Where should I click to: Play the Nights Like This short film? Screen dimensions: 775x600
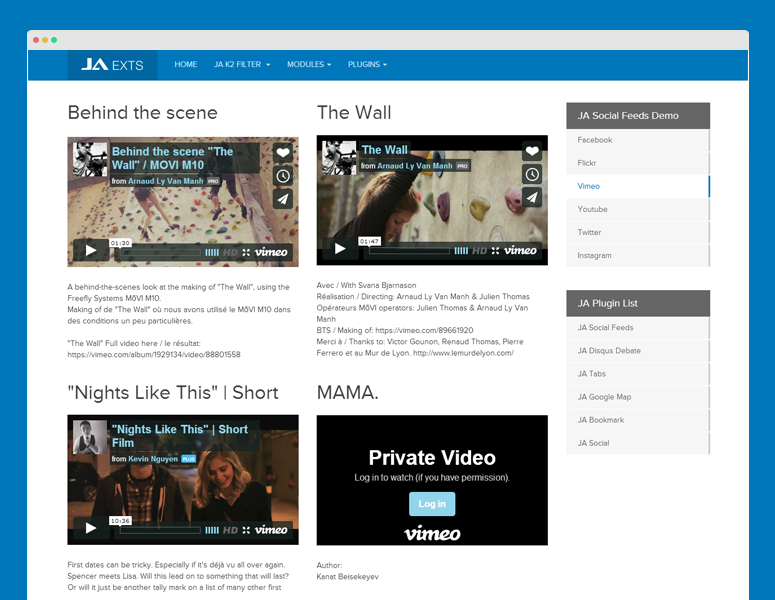click(91, 528)
